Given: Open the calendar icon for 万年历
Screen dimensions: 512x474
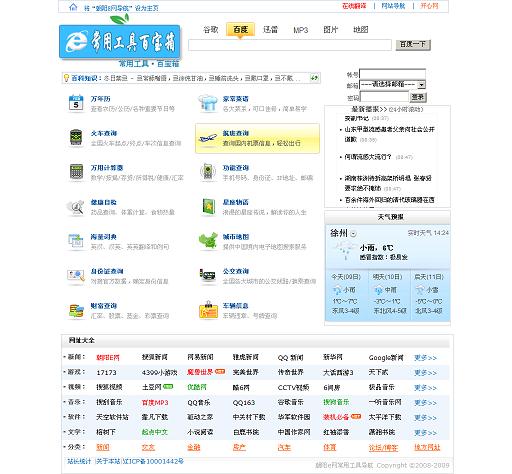Looking at the screenshot, I should (76, 103).
